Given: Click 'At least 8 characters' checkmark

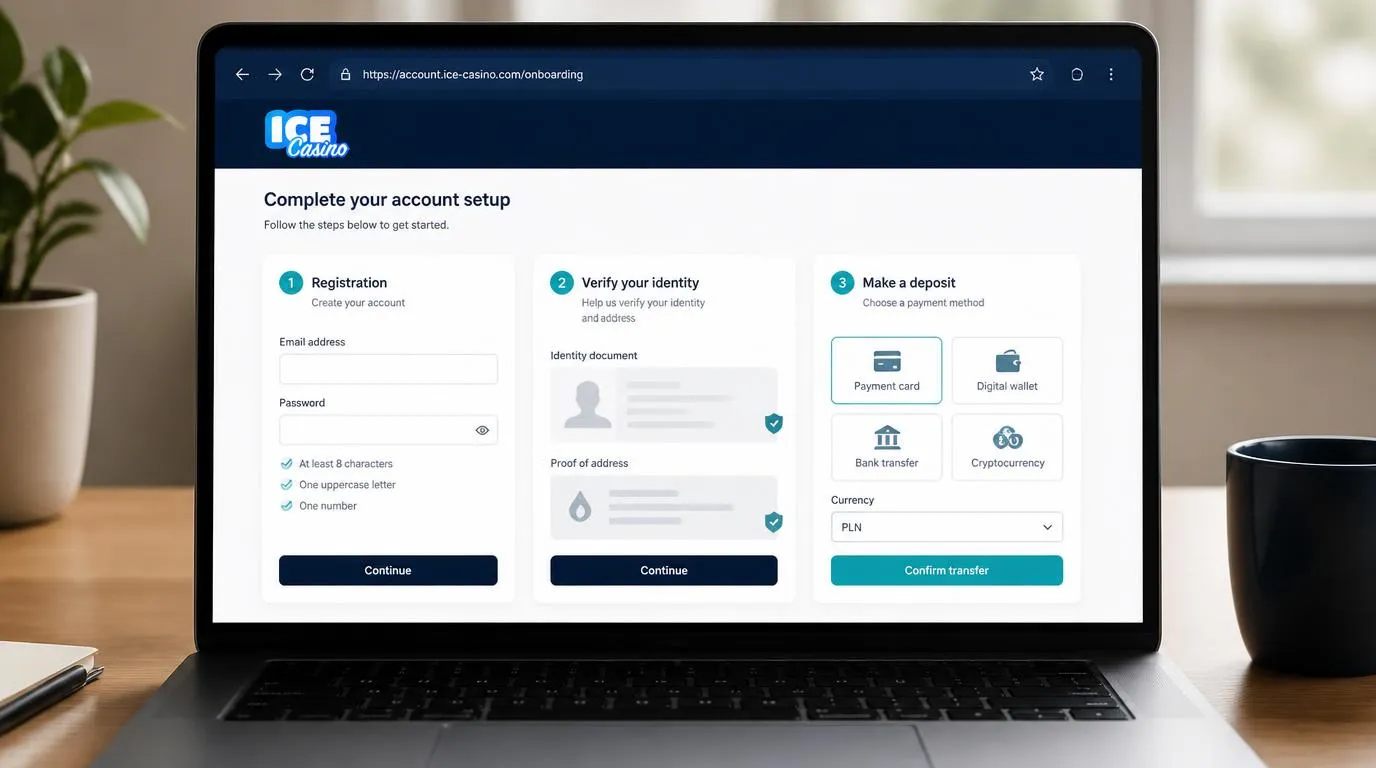Looking at the screenshot, I should pos(286,464).
